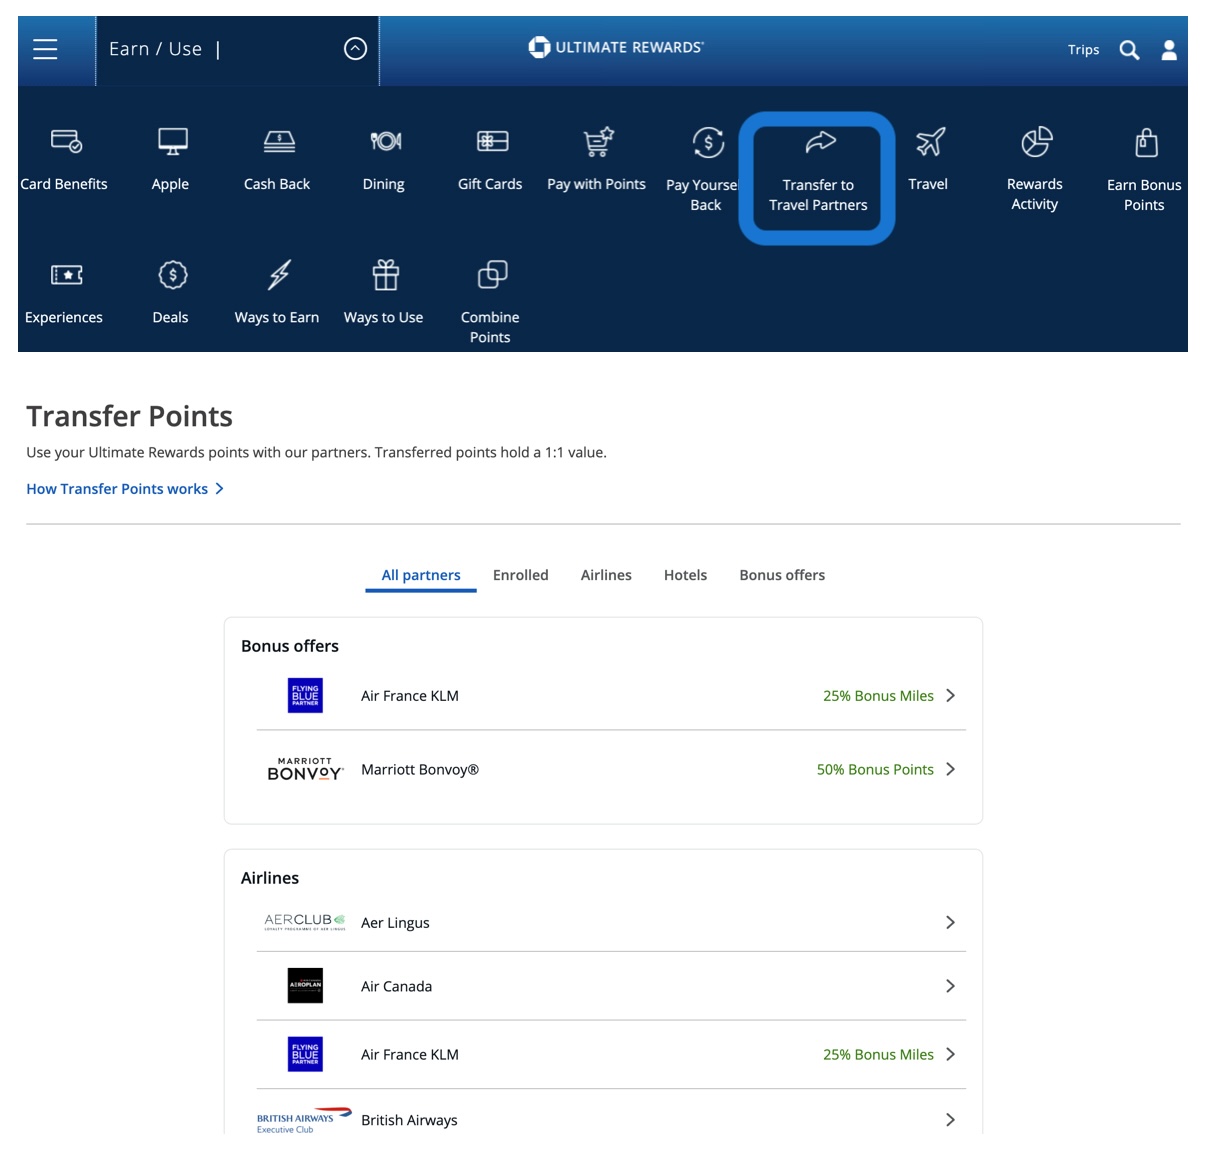This screenshot has height=1164, width=1208.
Task: Open British Airways partner row
Action: (x=611, y=1119)
